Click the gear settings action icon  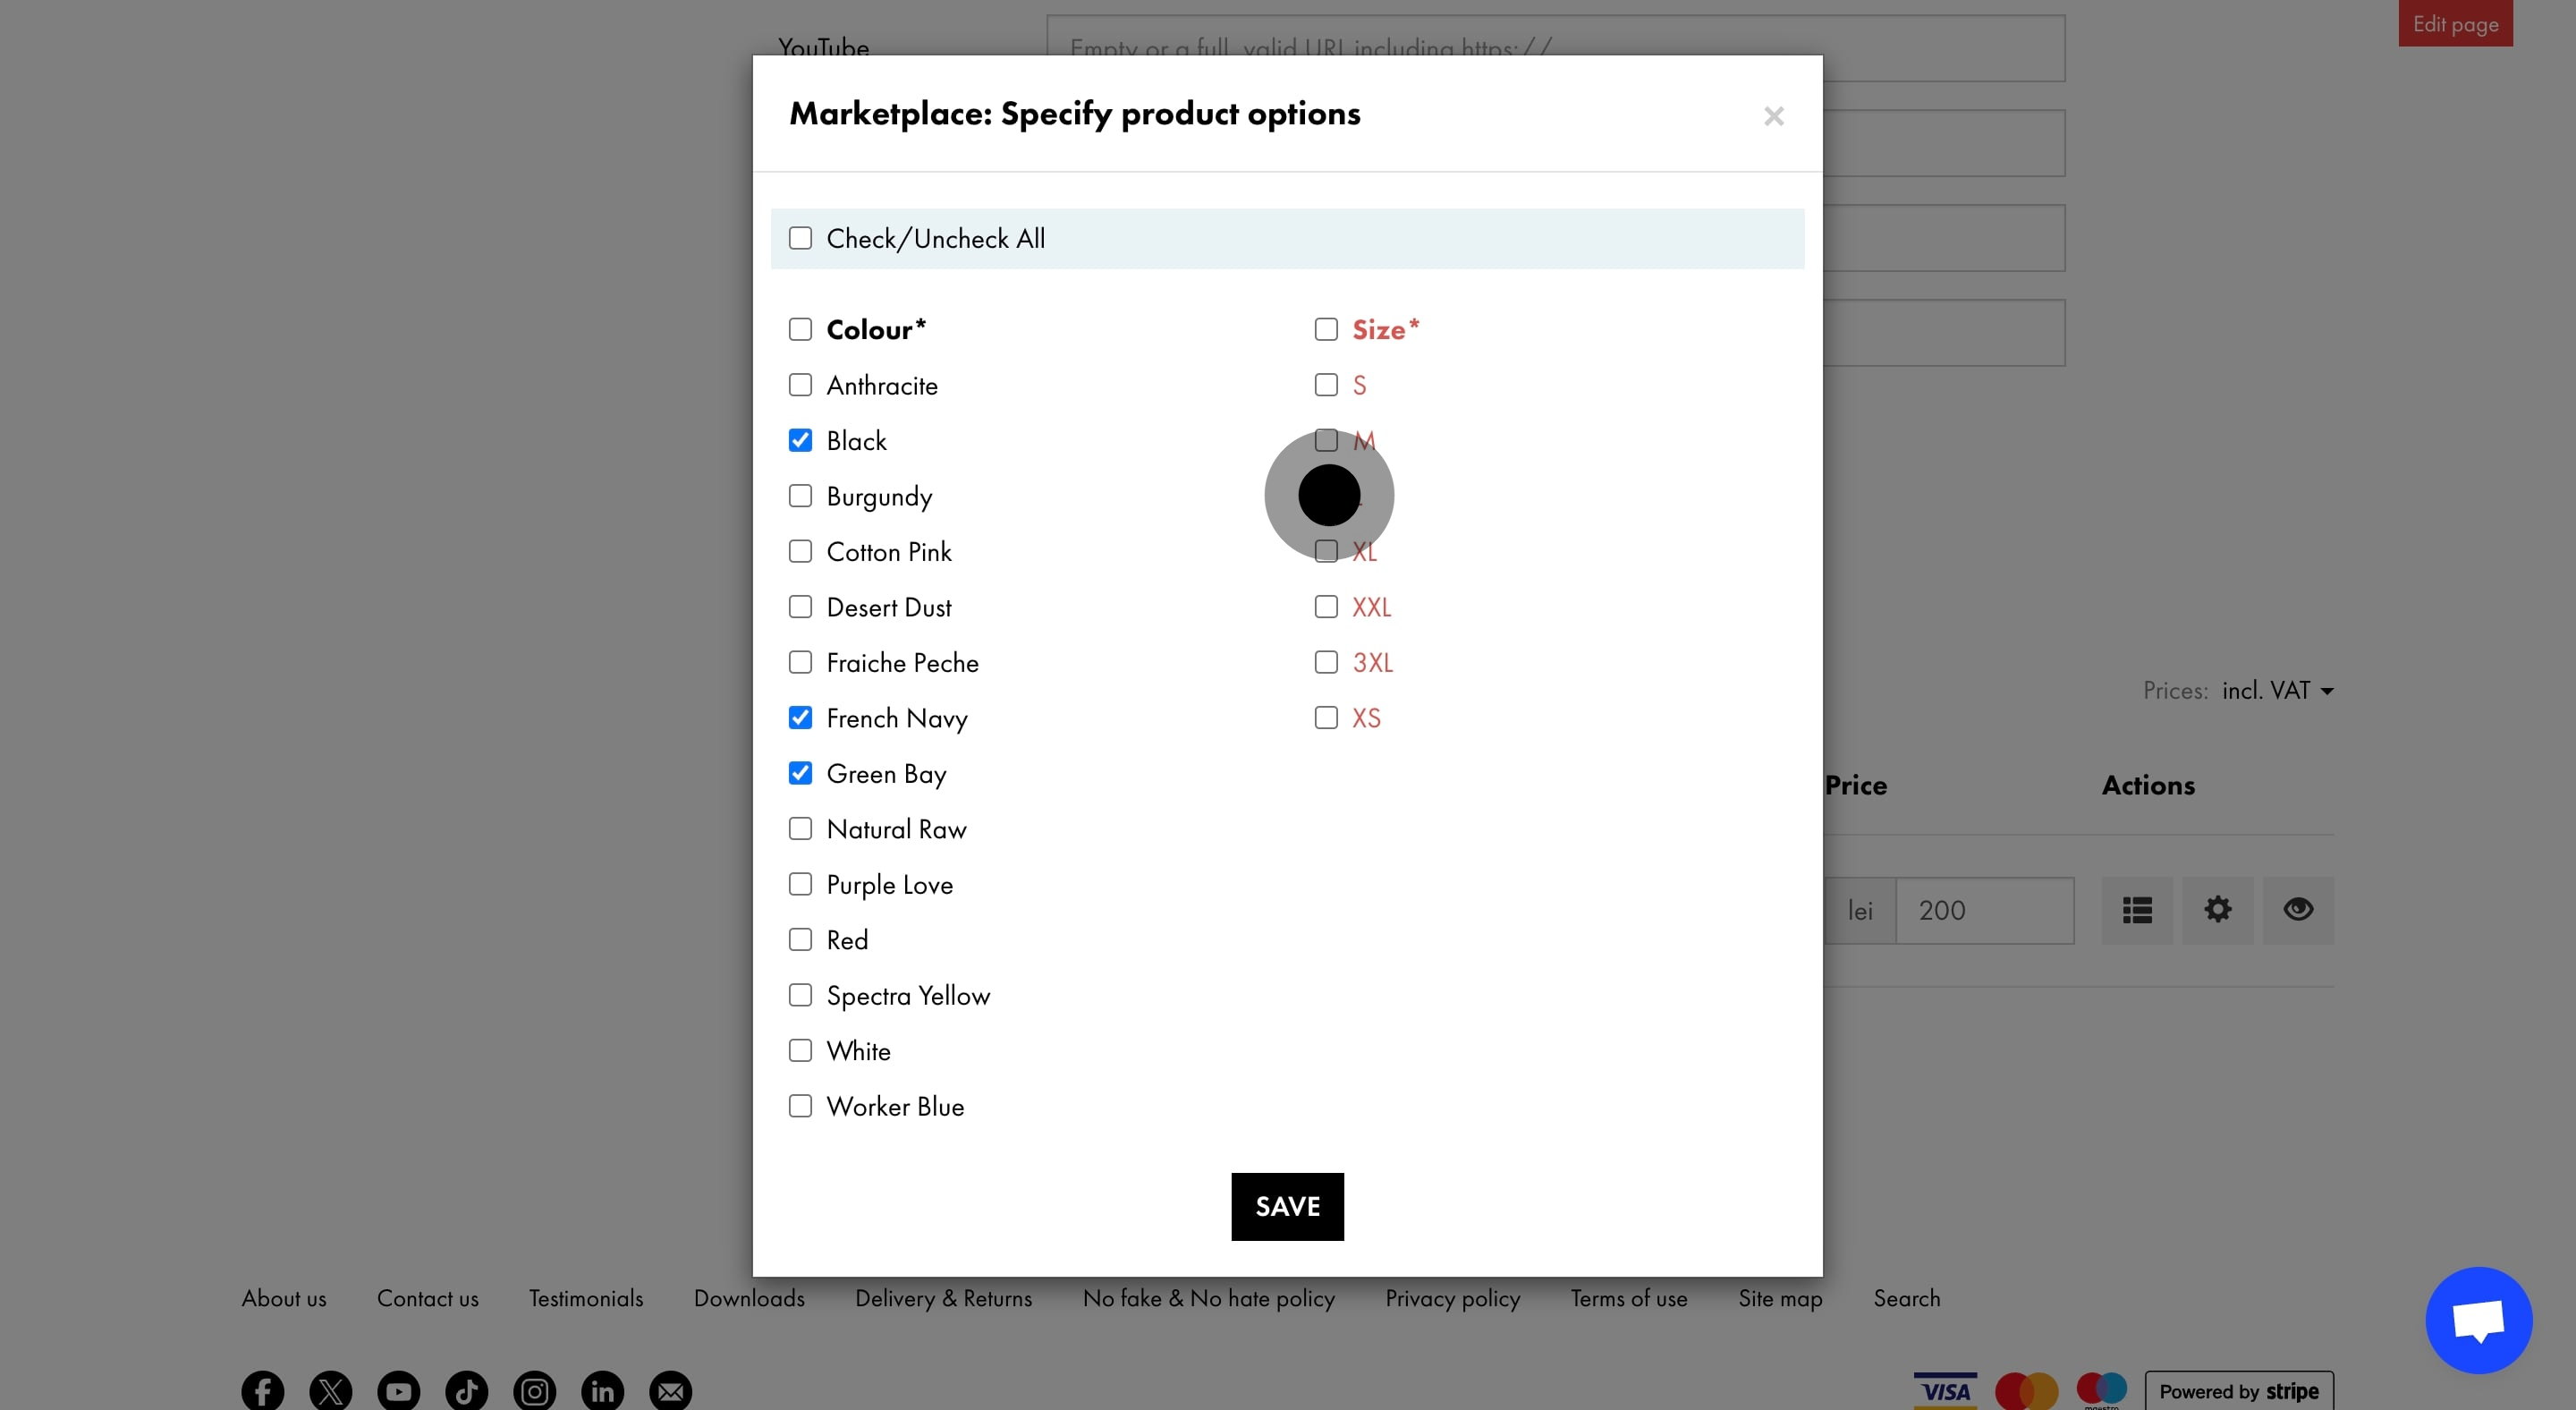[2217, 910]
